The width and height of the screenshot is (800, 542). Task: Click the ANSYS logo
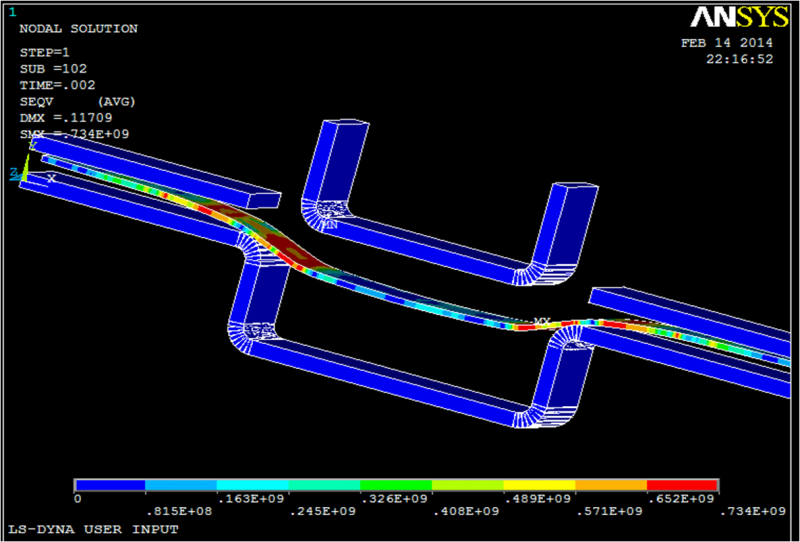(x=739, y=17)
